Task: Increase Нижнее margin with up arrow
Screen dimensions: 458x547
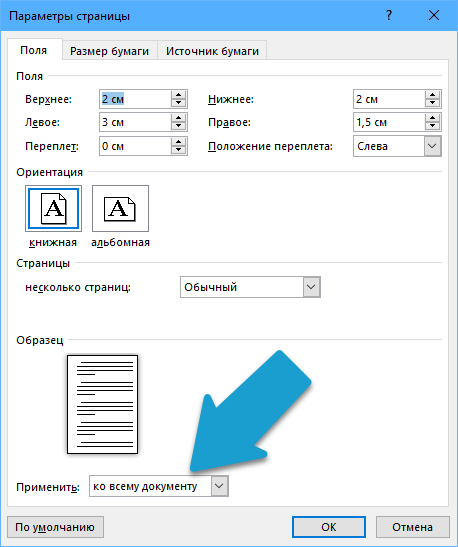Action: point(432,95)
